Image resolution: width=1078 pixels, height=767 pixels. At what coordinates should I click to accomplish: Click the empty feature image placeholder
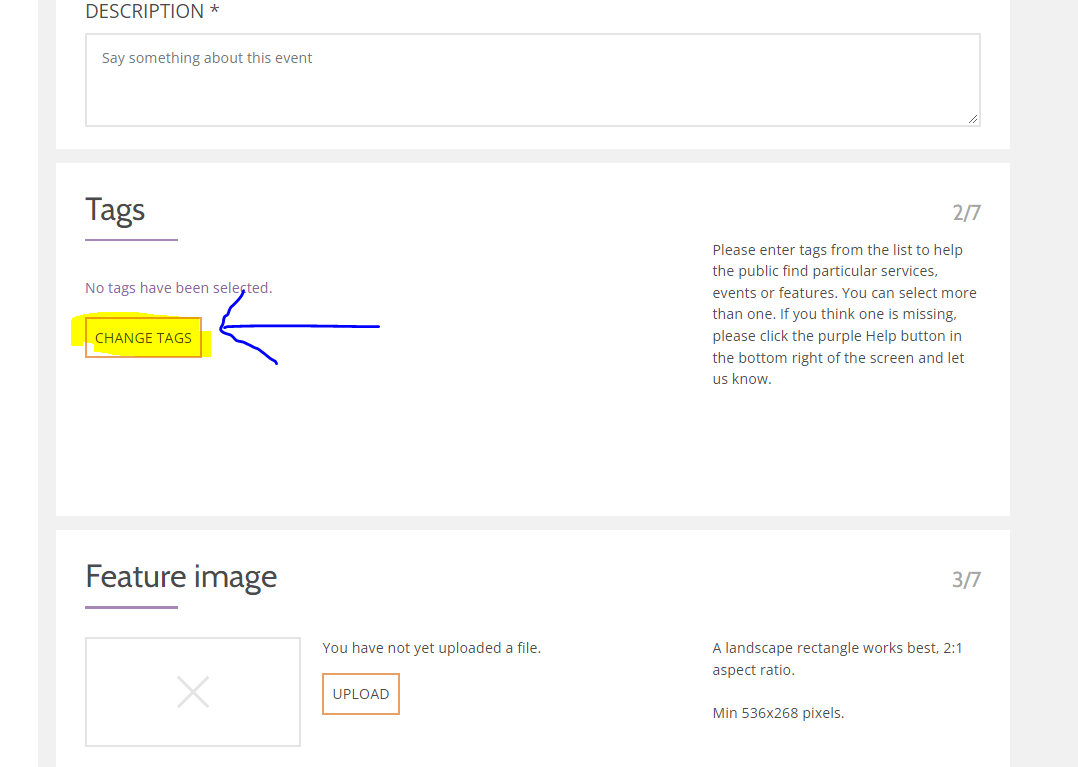pos(192,691)
